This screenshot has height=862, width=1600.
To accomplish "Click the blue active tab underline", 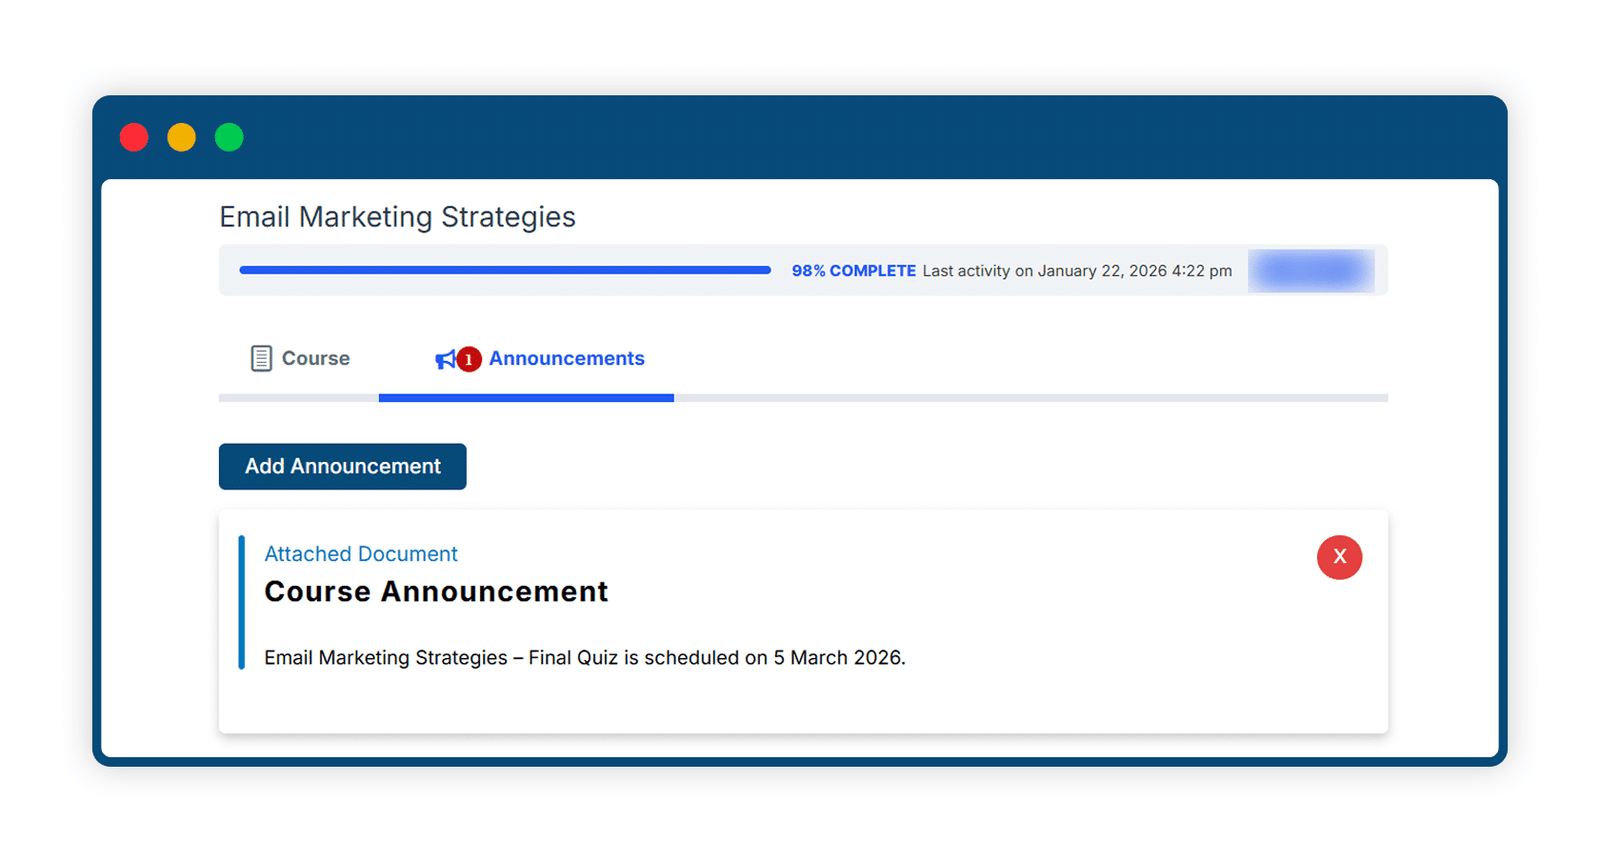I will tap(526, 398).
